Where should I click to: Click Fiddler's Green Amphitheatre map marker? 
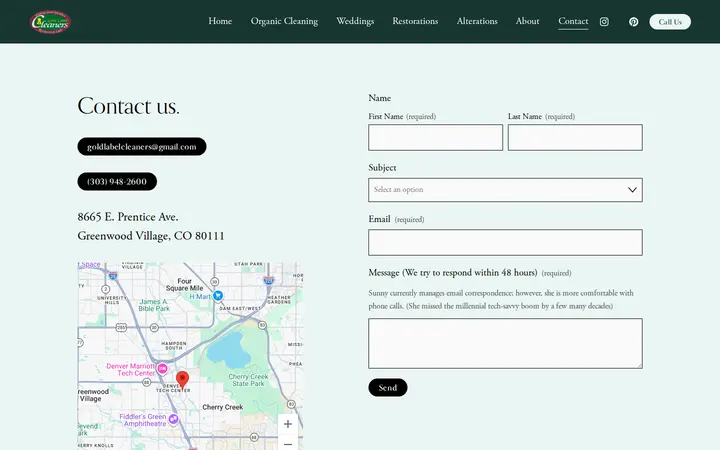coord(173,419)
